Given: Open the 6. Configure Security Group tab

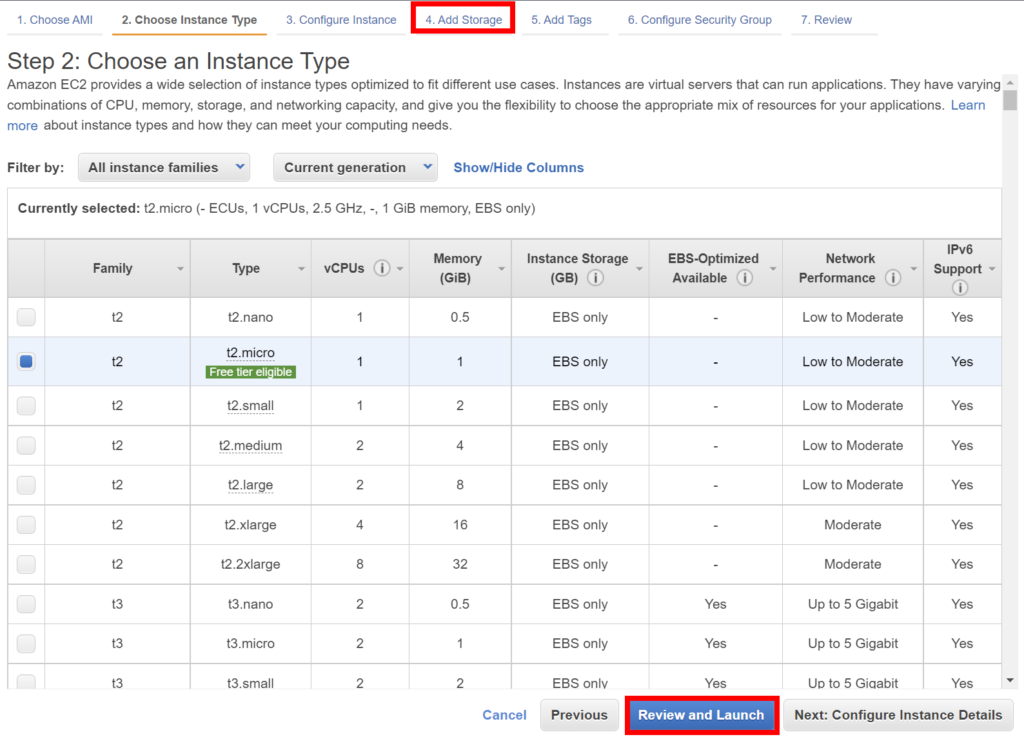Looking at the screenshot, I should point(699,20).
